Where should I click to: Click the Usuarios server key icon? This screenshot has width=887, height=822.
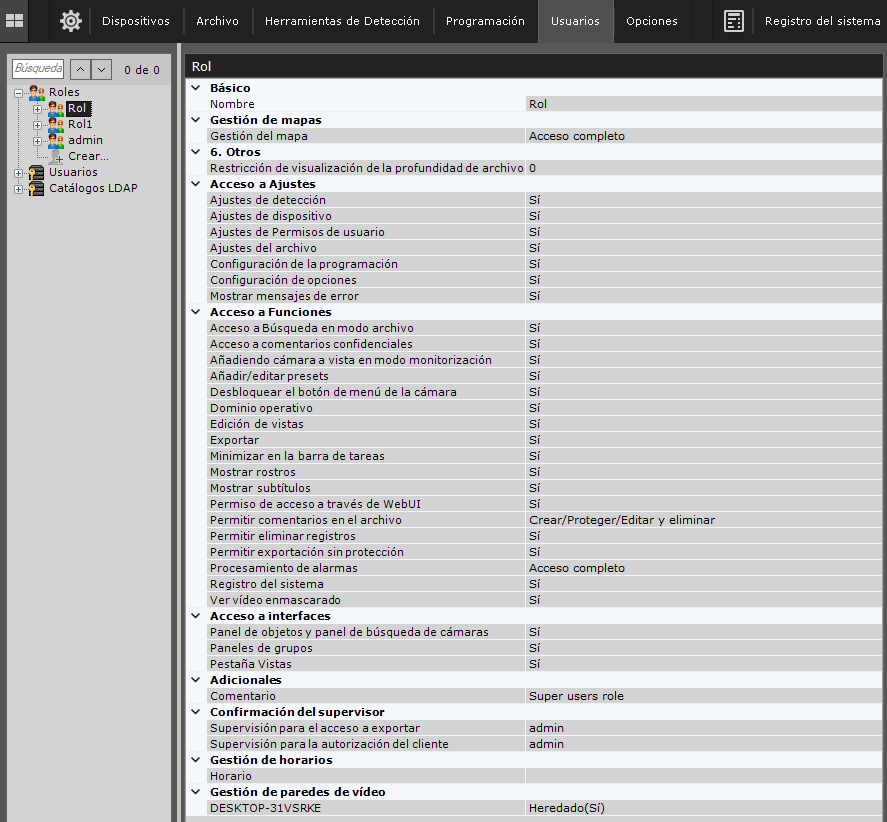tap(37, 172)
